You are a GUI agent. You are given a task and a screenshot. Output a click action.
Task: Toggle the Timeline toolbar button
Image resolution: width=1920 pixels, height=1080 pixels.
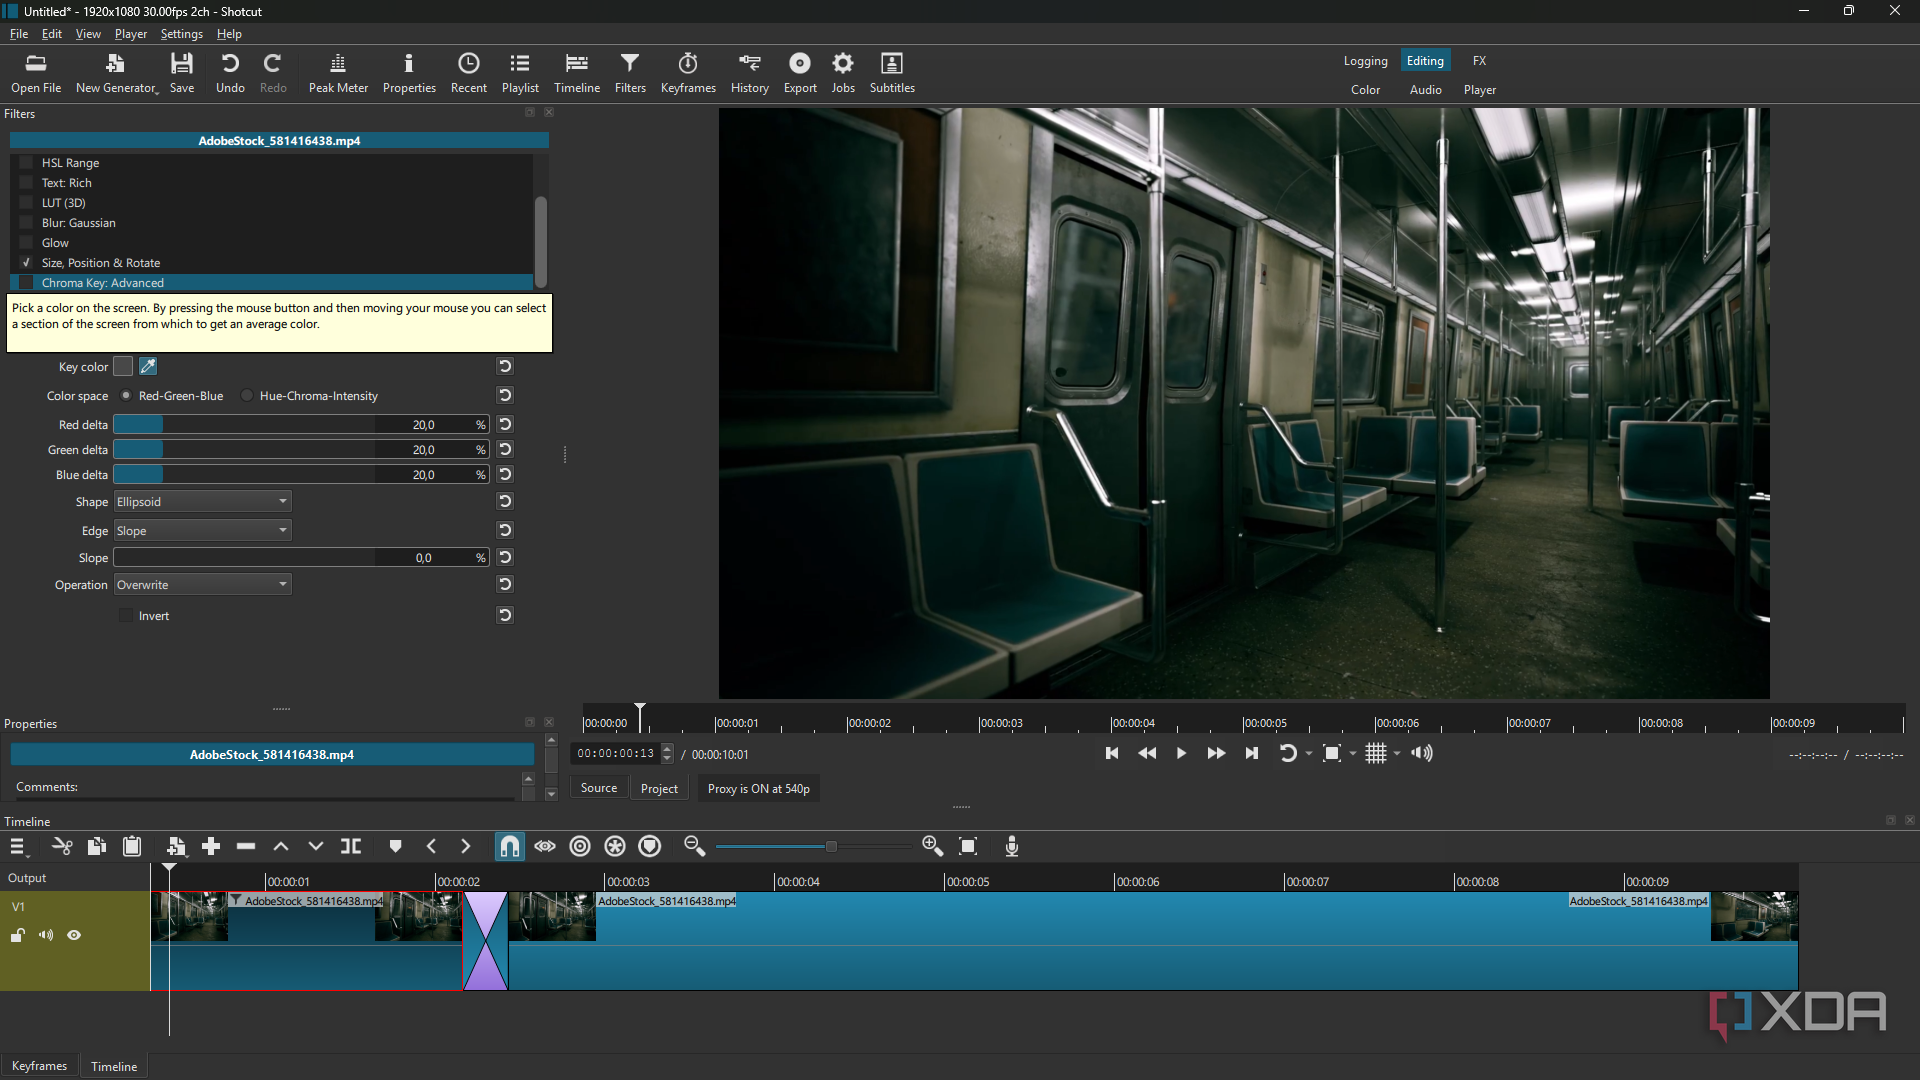tap(577, 73)
